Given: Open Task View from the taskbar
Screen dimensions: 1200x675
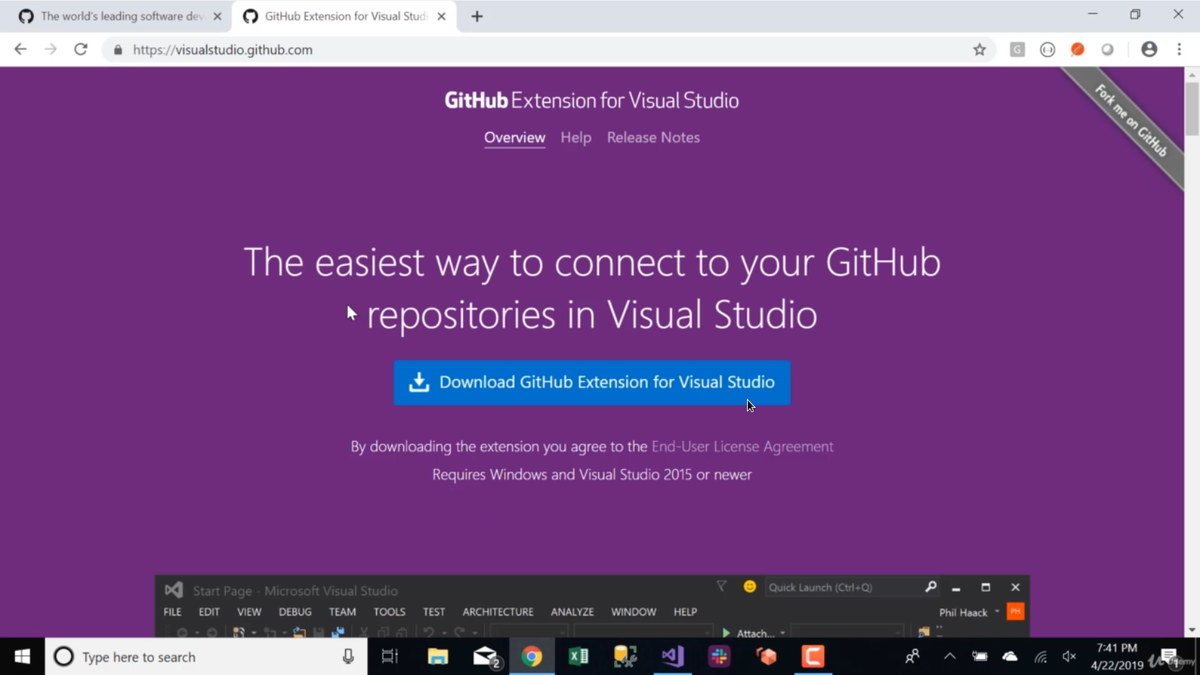Looking at the screenshot, I should [390, 657].
